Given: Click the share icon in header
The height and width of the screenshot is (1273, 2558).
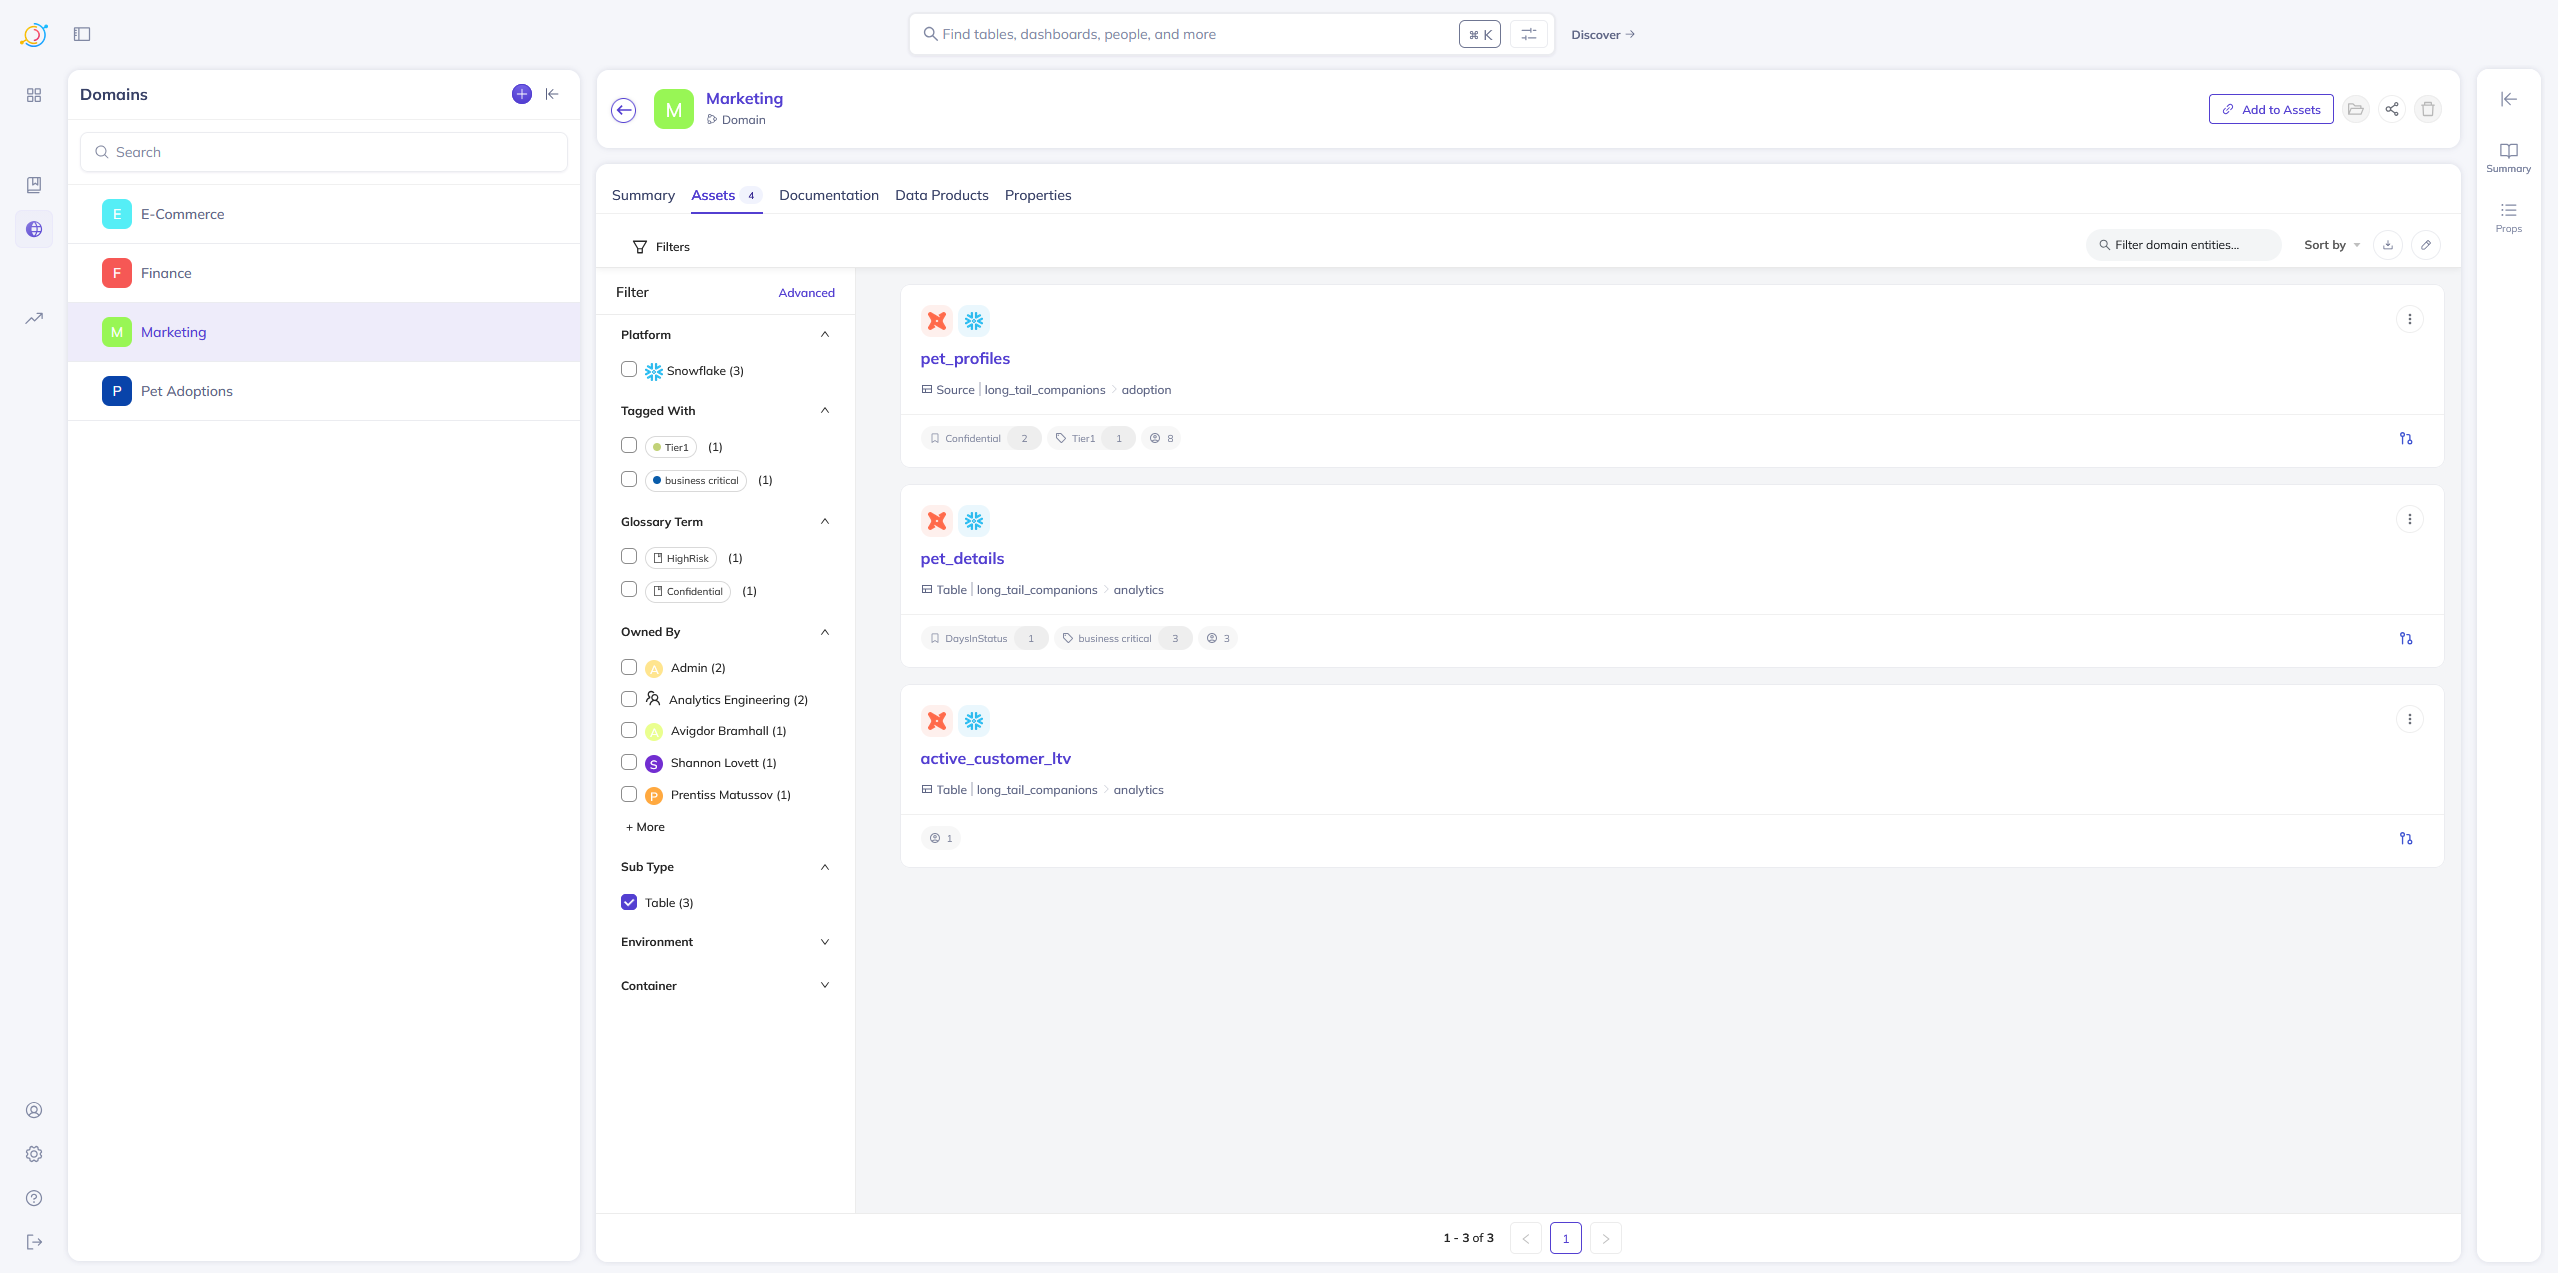Looking at the screenshot, I should pos(2391,110).
